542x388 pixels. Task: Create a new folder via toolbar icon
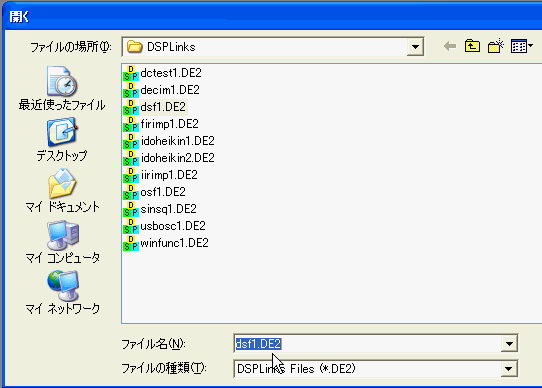(x=495, y=46)
